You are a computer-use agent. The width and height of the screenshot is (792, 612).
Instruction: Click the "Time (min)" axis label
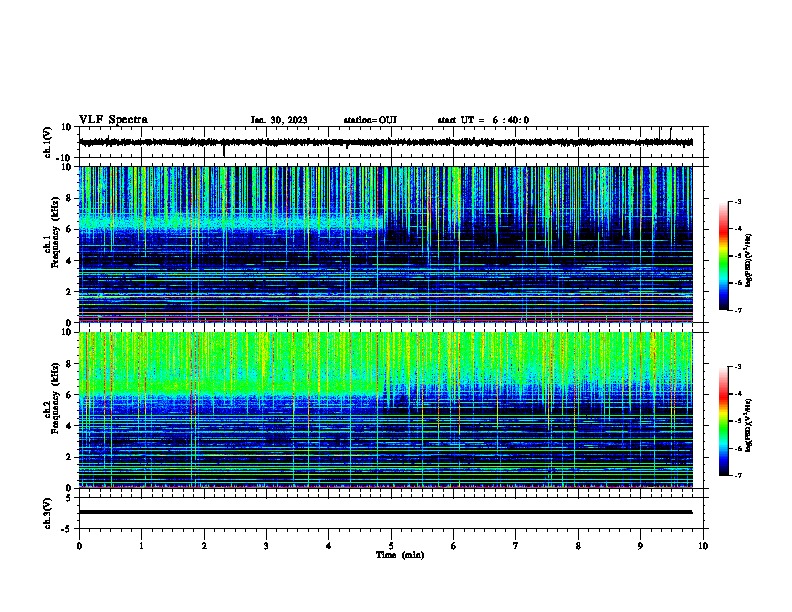pyautogui.click(x=400, y=555)
